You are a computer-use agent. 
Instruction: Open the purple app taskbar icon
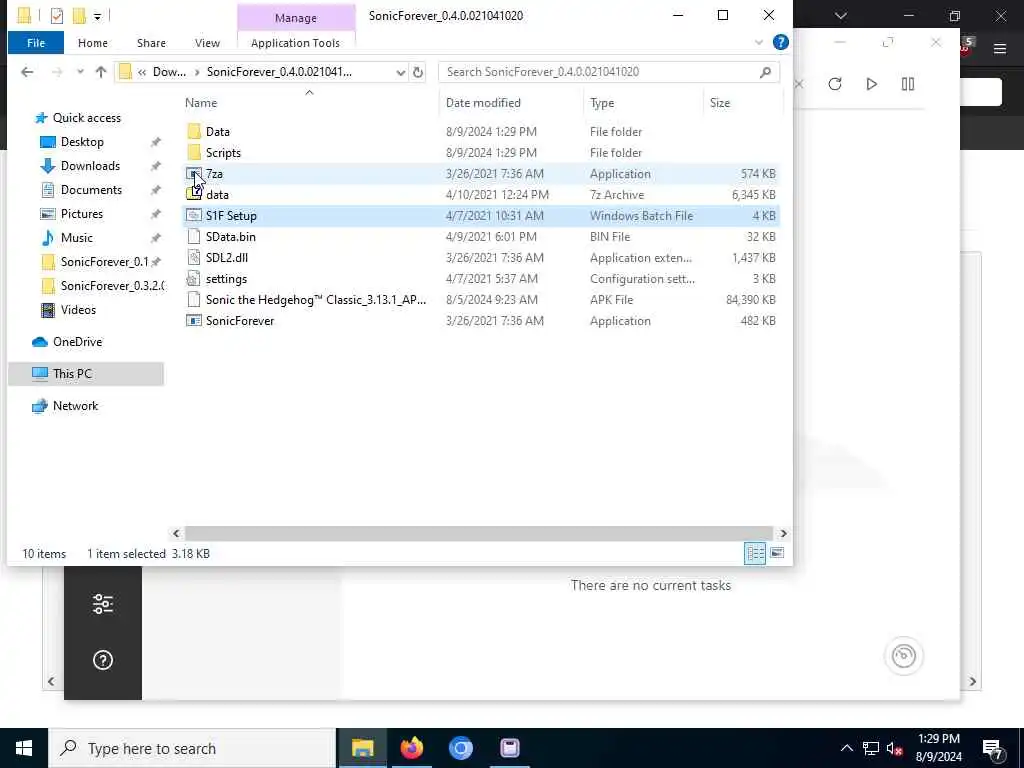510,748
